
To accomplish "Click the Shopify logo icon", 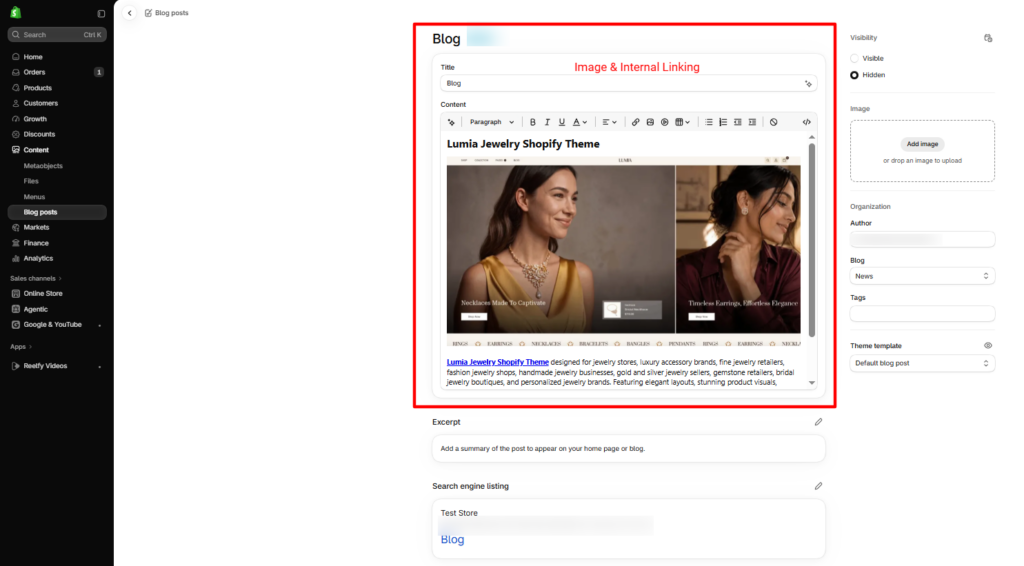I will [x=16, y=12].
